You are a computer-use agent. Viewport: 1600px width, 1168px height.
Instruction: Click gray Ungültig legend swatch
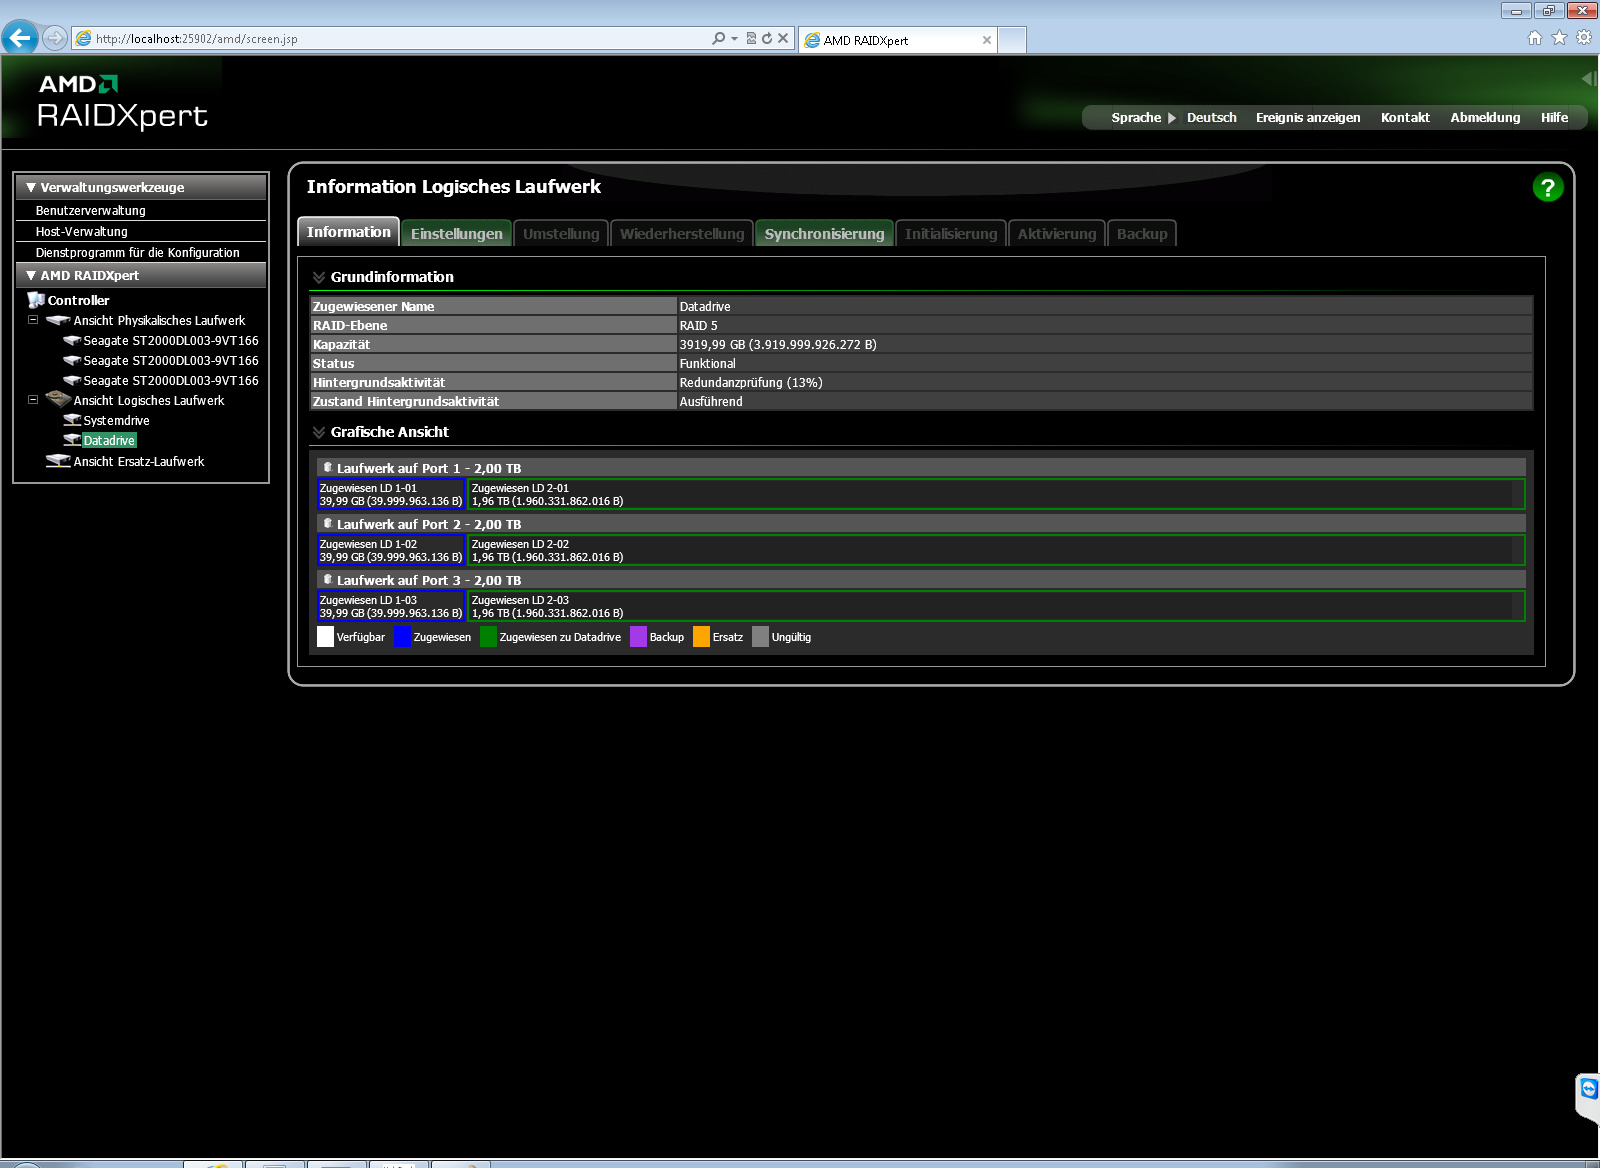tap(760, 637)
